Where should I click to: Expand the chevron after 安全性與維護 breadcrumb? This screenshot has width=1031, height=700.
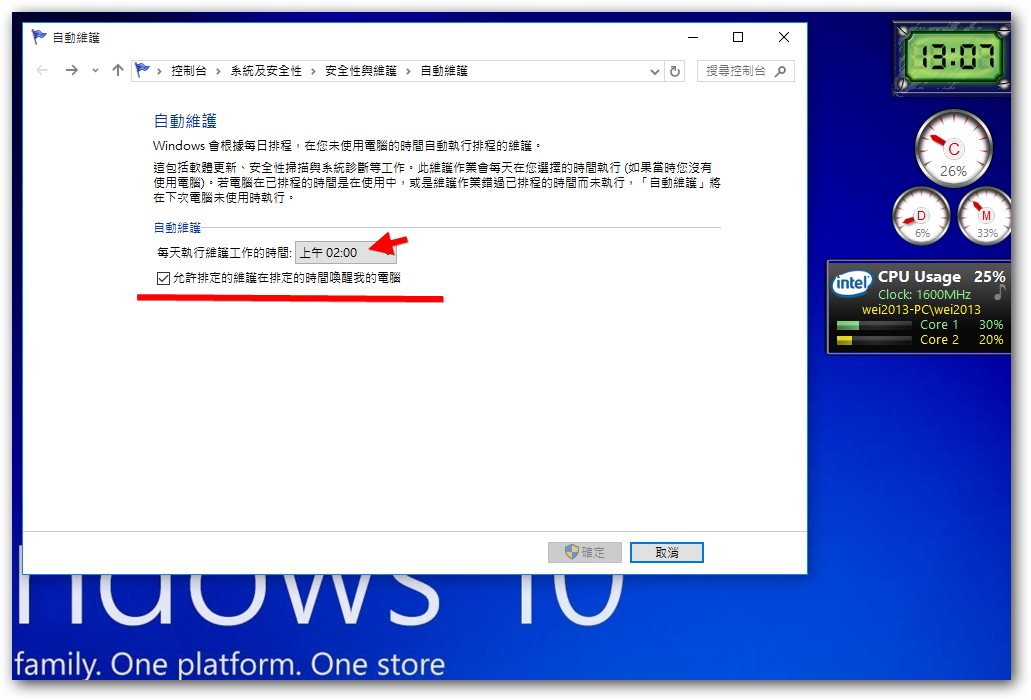408,71
